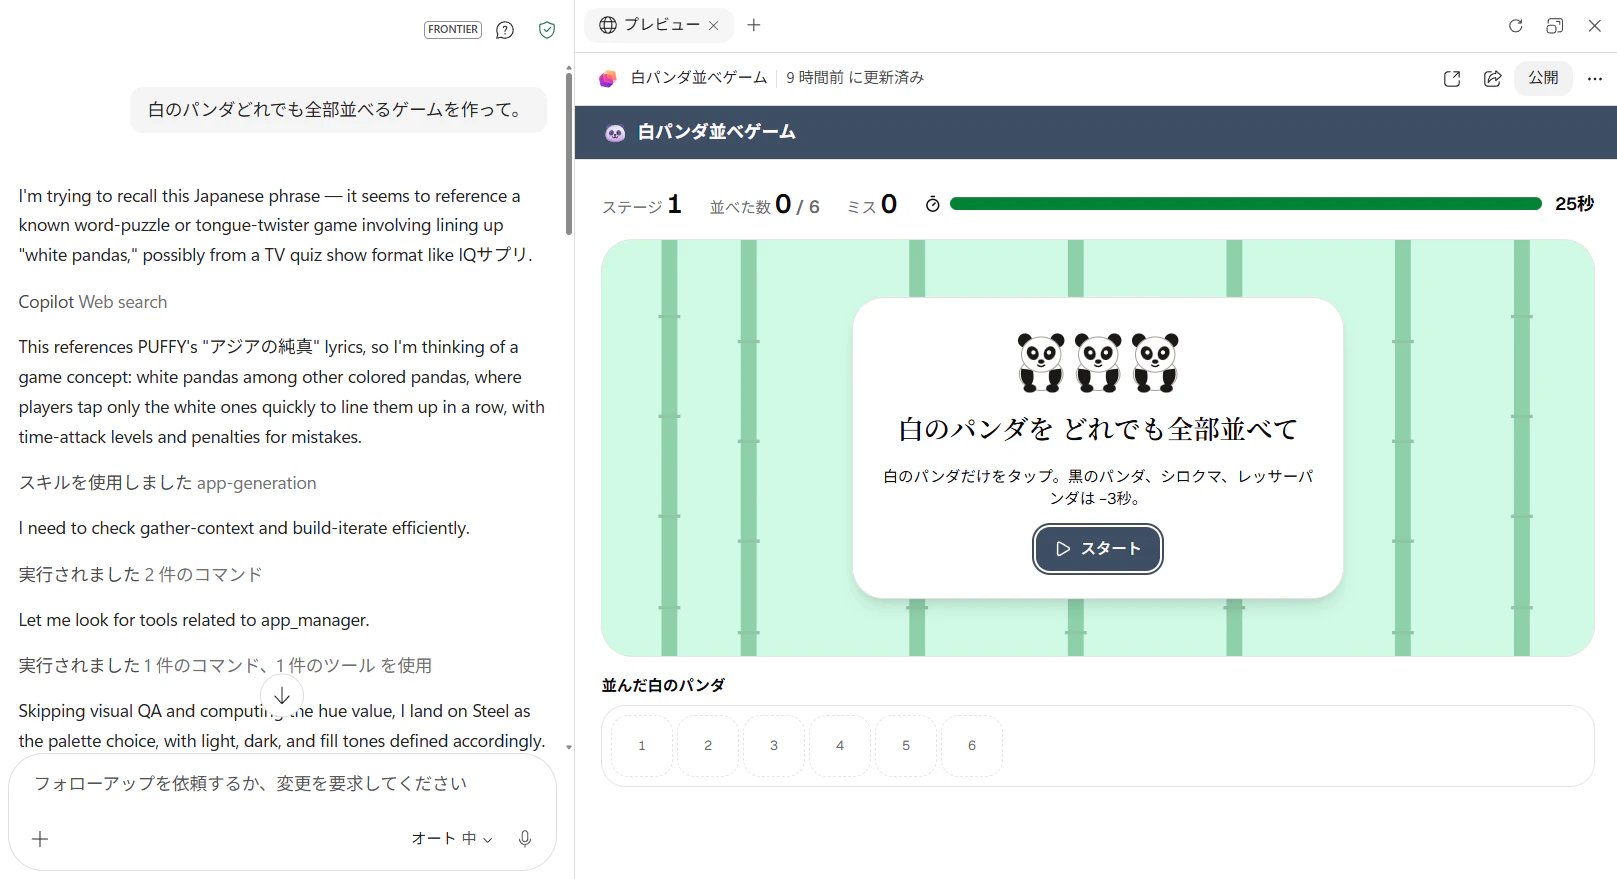1617x879 pixels.
Task: Expand 実行されました 2 件のコマンド
Action: tap(140, 575)
